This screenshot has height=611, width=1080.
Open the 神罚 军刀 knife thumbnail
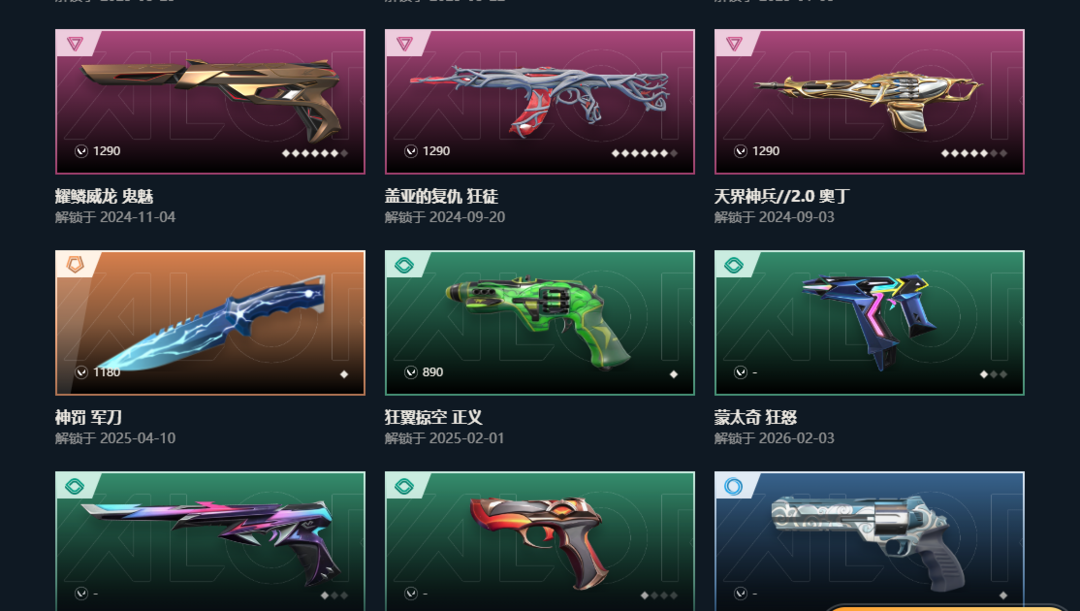coord(210,322)
